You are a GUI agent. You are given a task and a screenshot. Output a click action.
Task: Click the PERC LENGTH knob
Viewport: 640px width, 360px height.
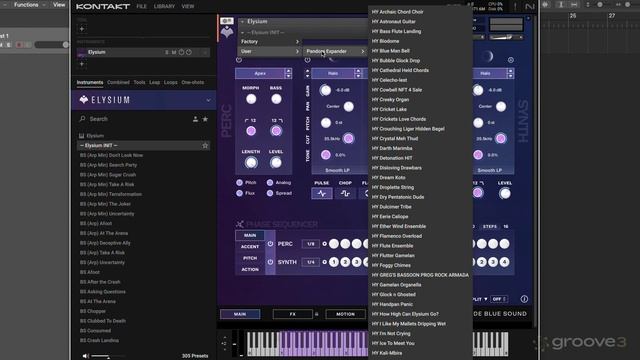(x=251, y=162)
